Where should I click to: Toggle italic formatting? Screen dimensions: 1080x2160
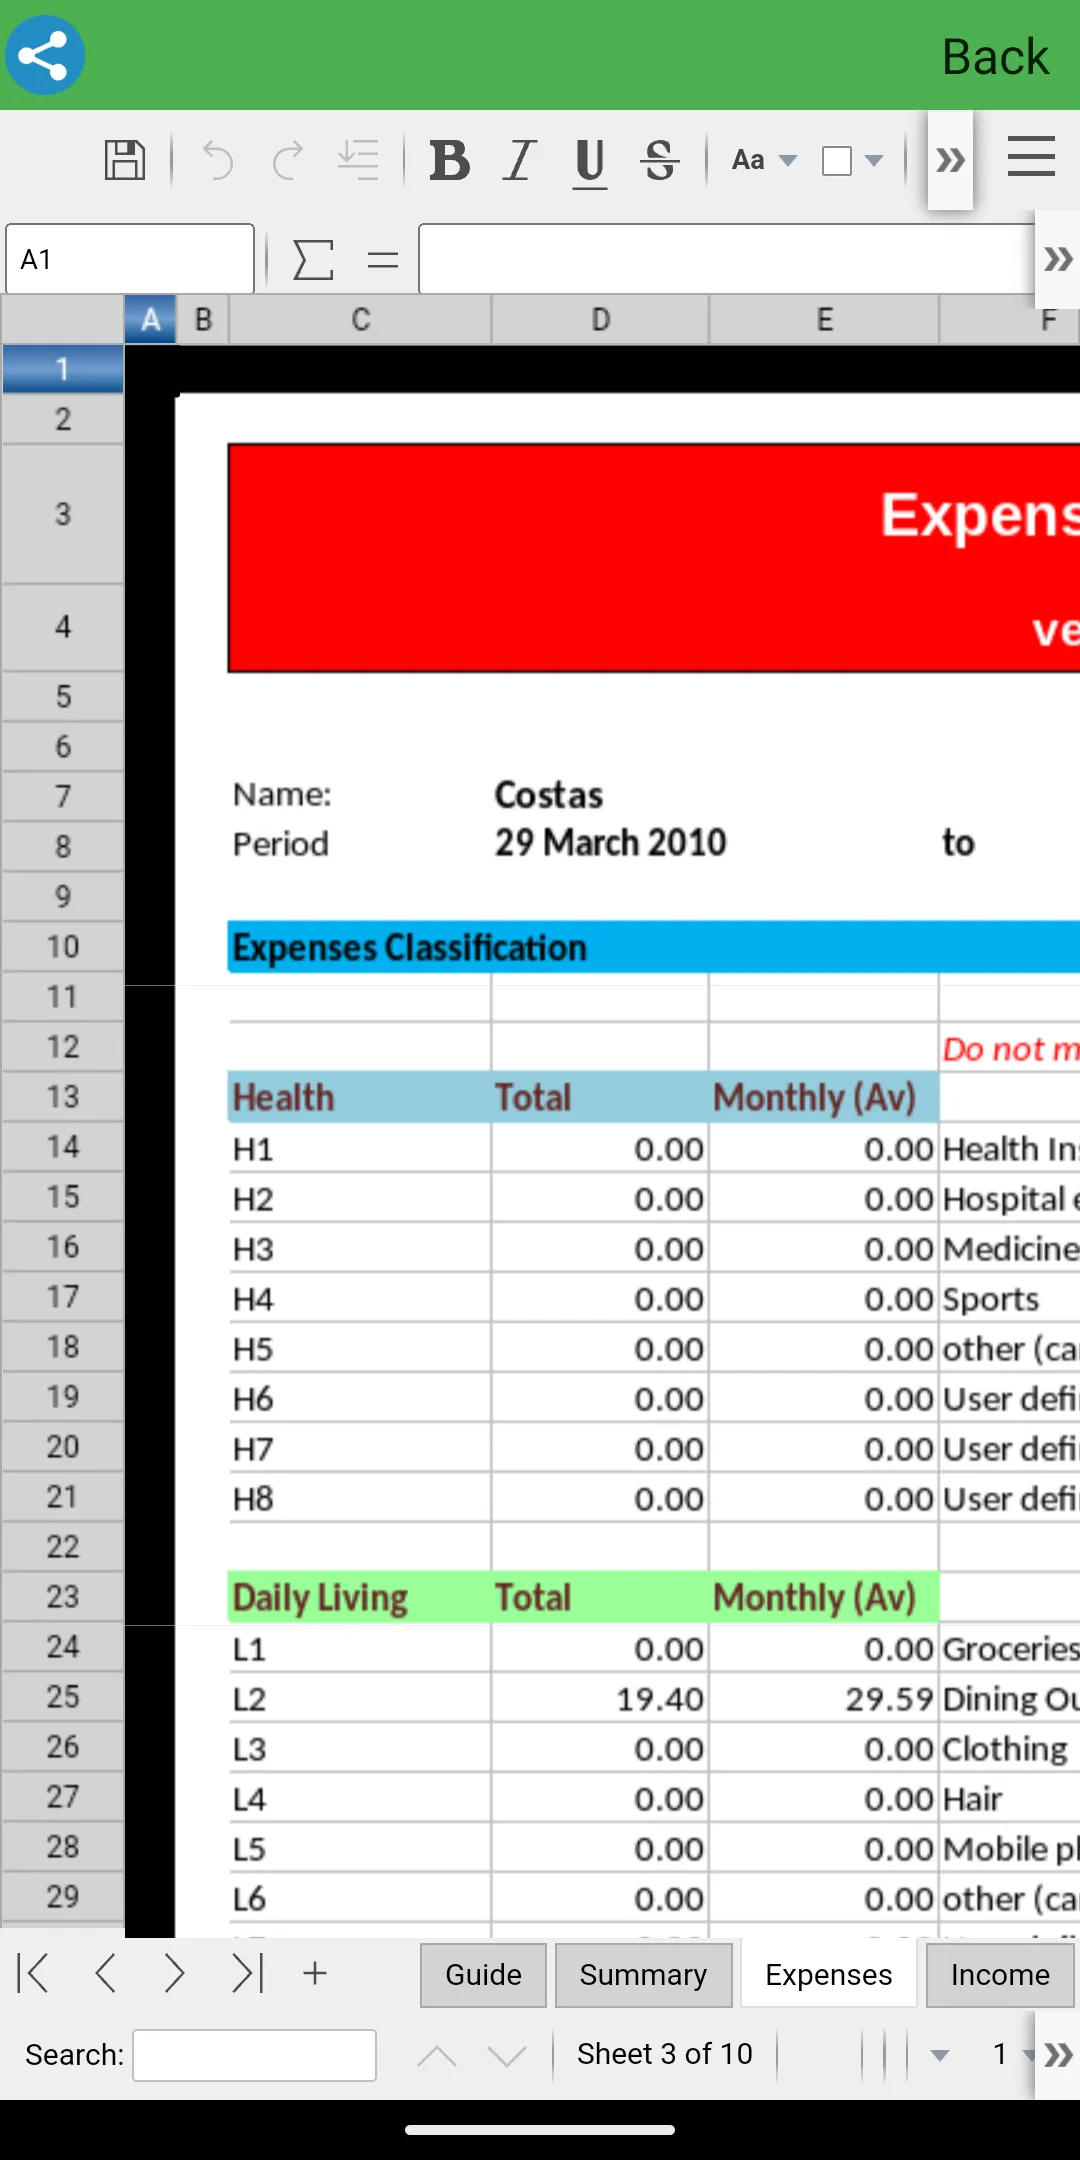tap(520, 160)
